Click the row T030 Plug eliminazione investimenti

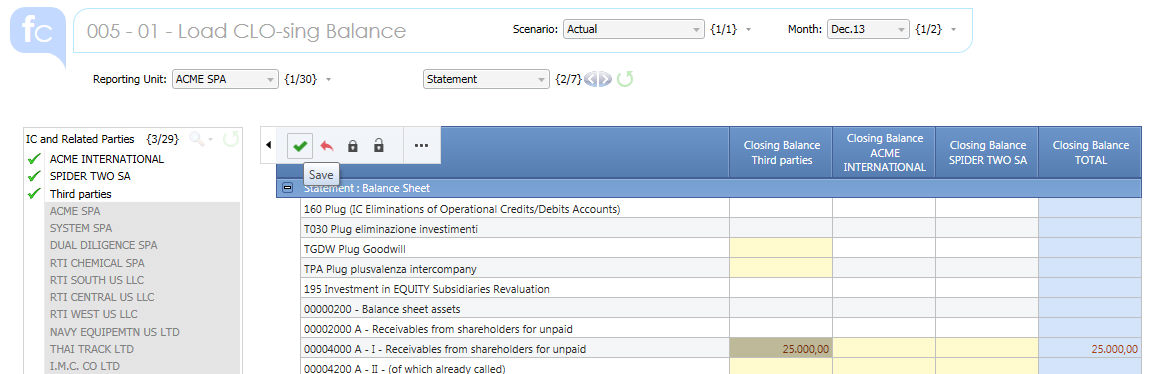tap(515, 229)
